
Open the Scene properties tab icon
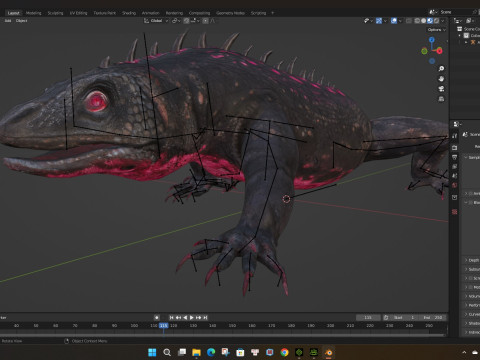455,176
